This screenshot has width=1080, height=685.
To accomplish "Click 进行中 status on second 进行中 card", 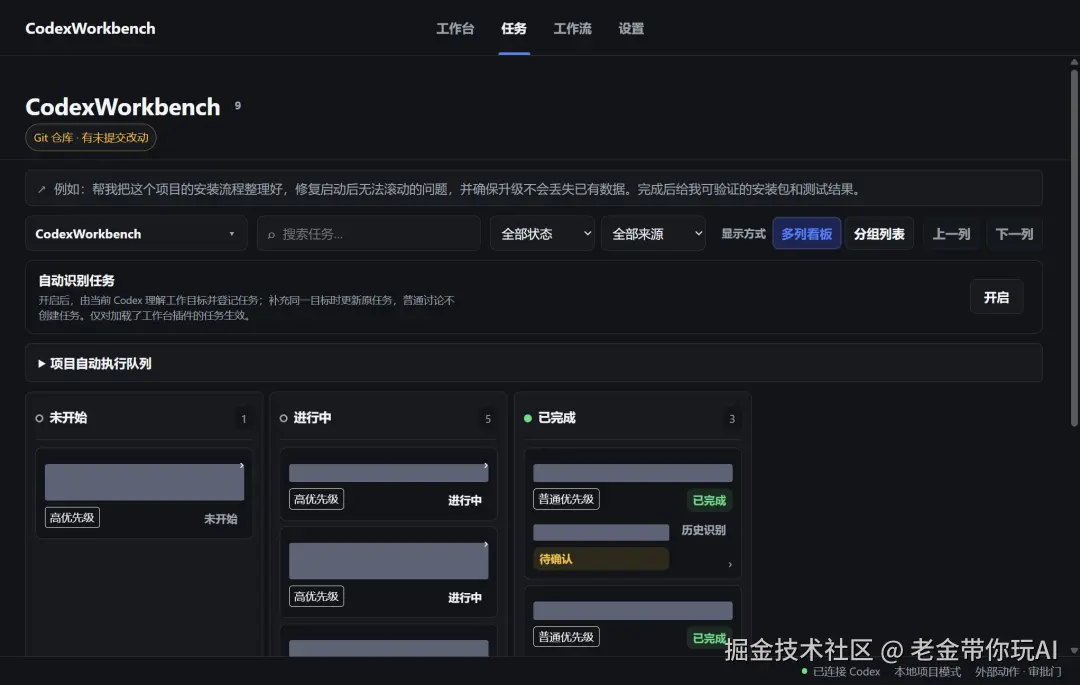I will [x=465, y=598].
